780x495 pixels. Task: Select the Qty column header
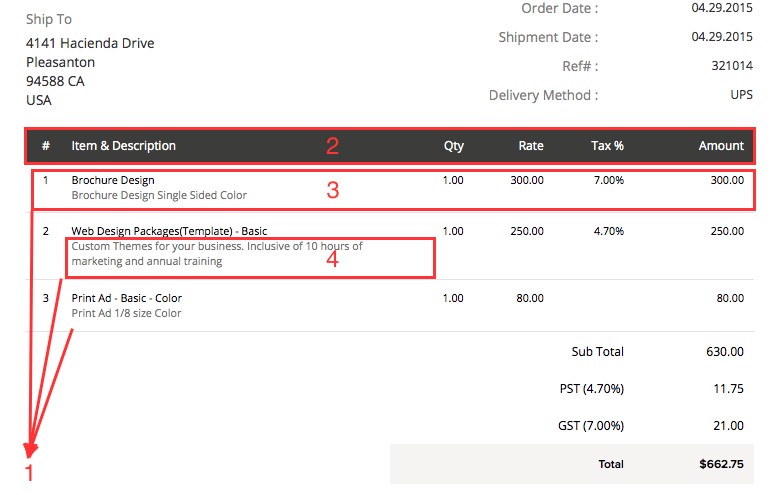(453, 146)
